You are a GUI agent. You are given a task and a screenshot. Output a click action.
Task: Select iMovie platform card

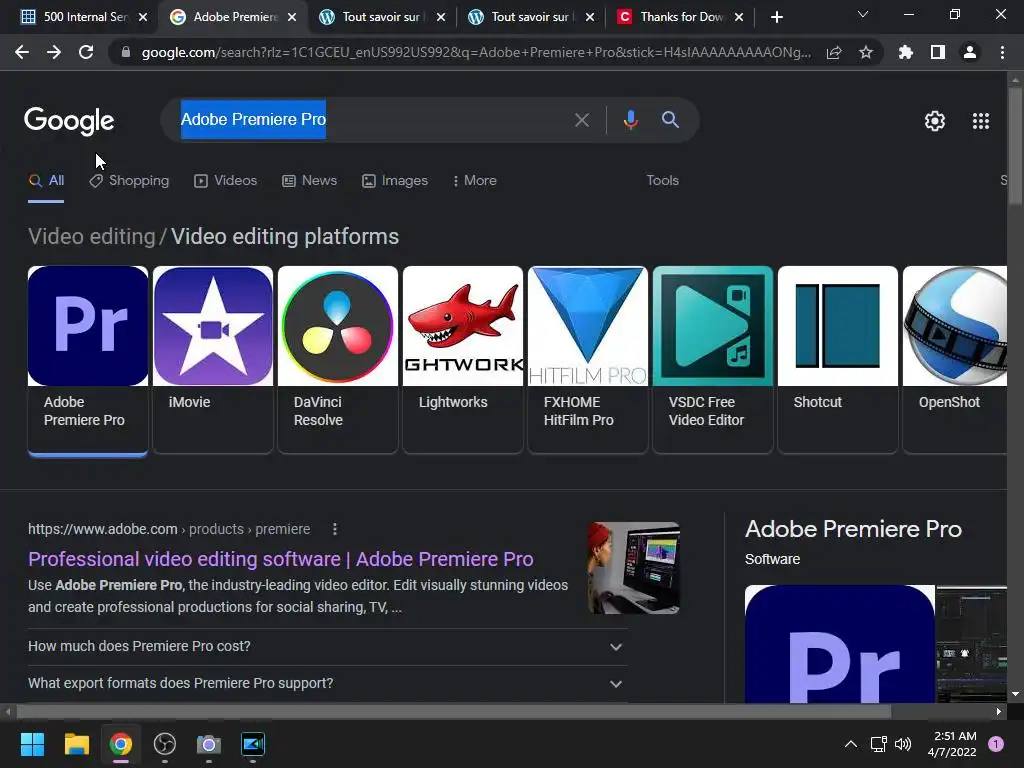click(213, 359)
